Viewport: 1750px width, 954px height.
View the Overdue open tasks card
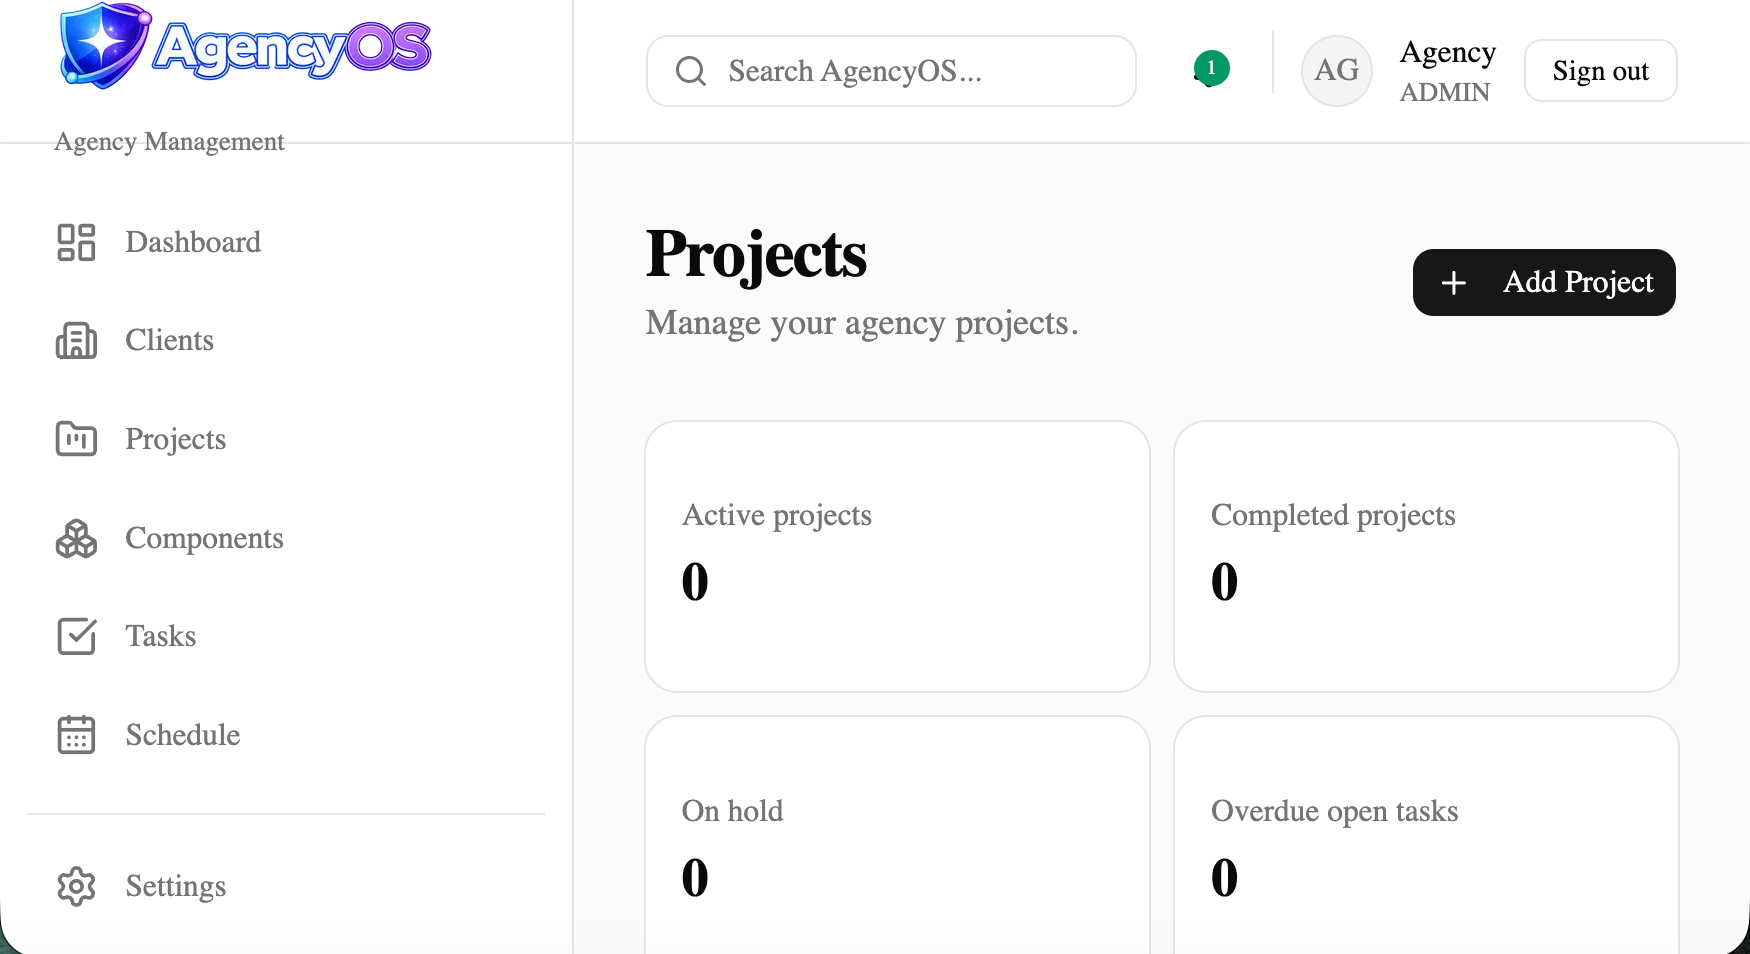1426,835
